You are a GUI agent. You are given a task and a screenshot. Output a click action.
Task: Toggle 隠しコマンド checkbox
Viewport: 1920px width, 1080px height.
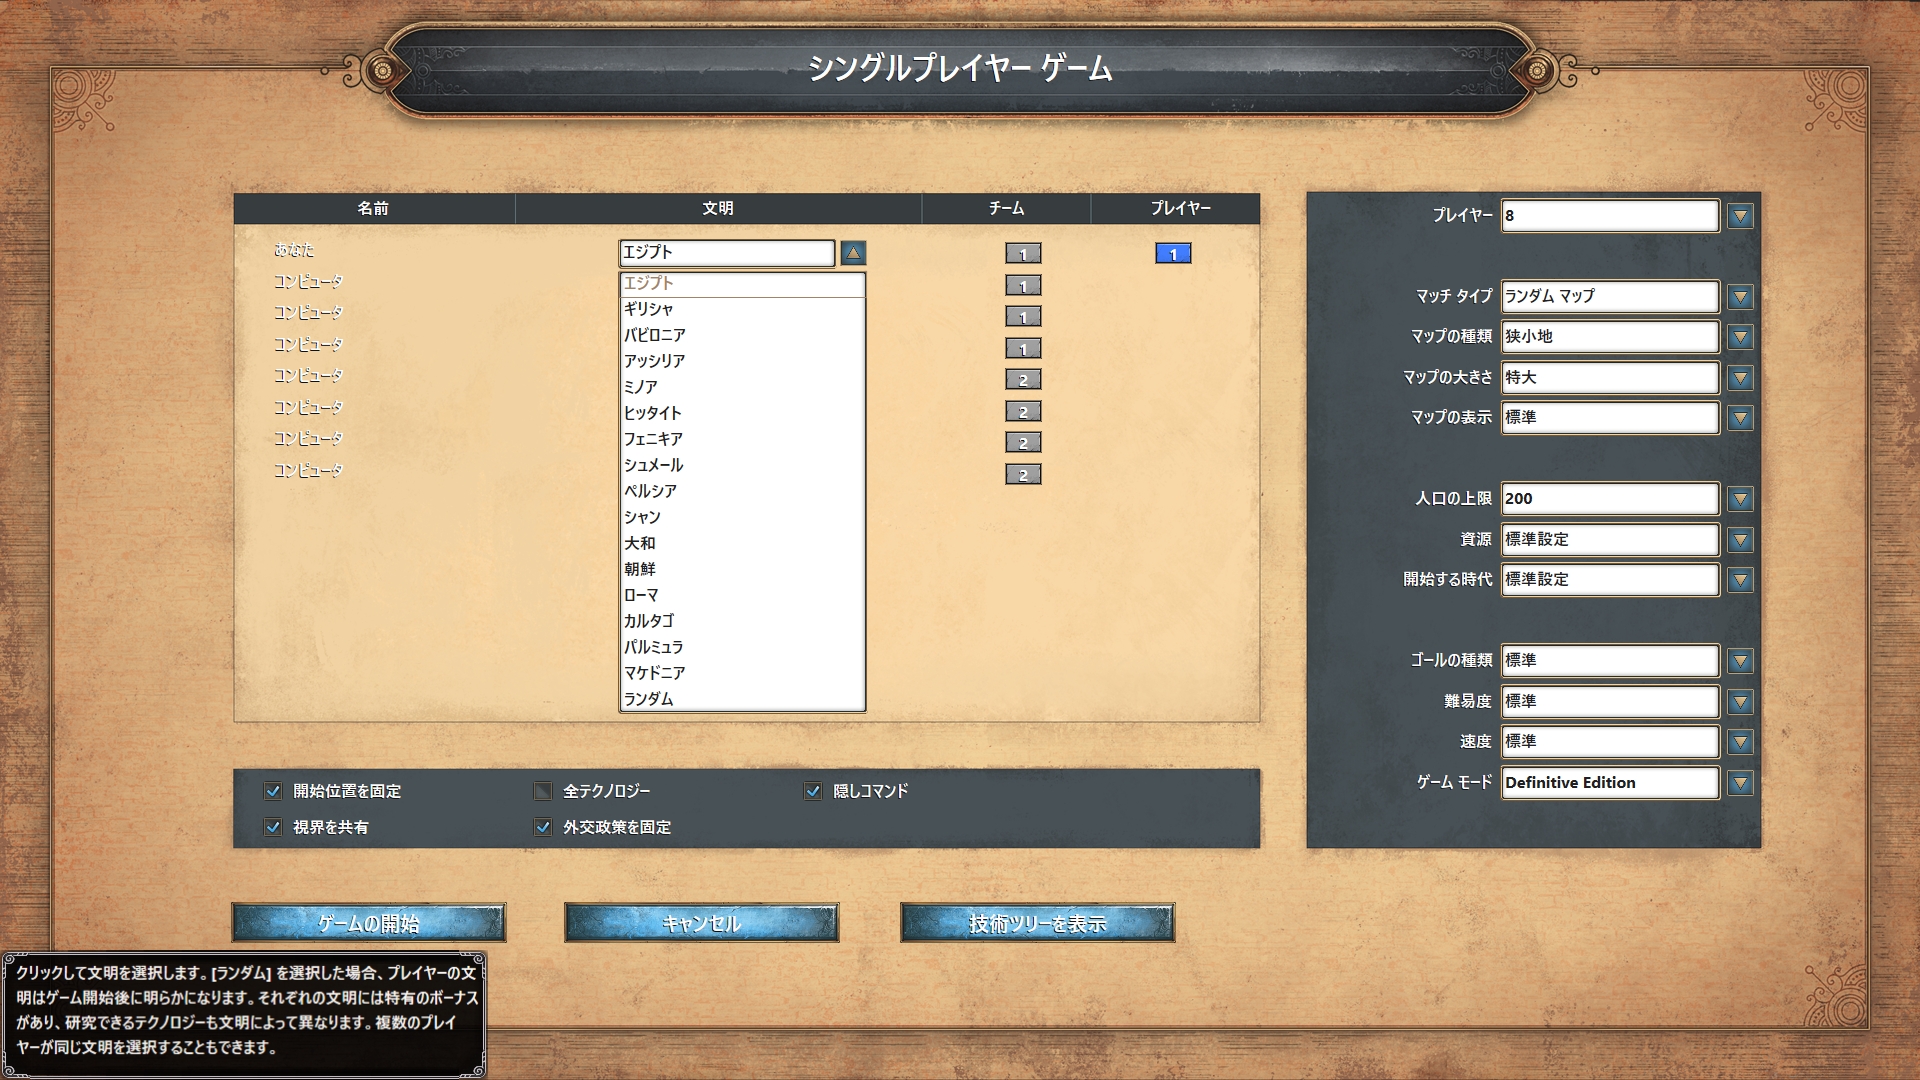[813, 791]
